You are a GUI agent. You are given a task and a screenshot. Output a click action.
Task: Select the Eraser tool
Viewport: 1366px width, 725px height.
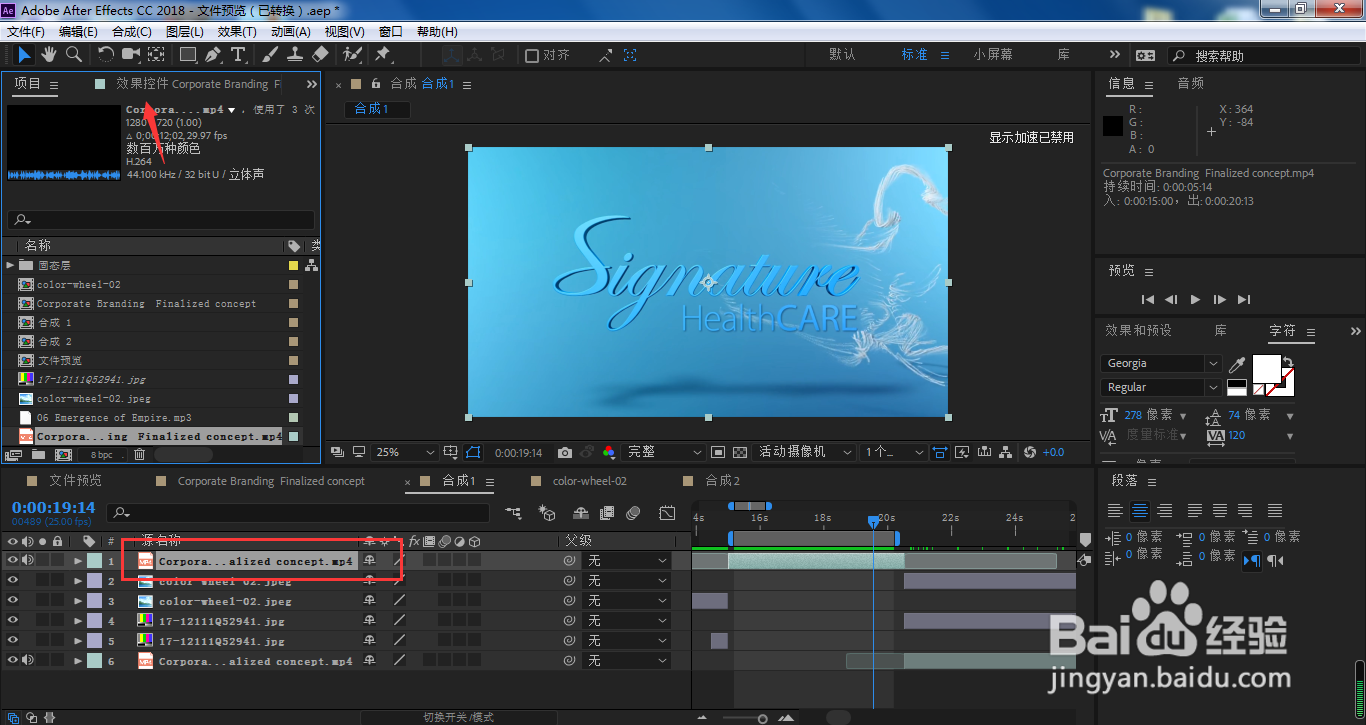click(x=320, y=54)
